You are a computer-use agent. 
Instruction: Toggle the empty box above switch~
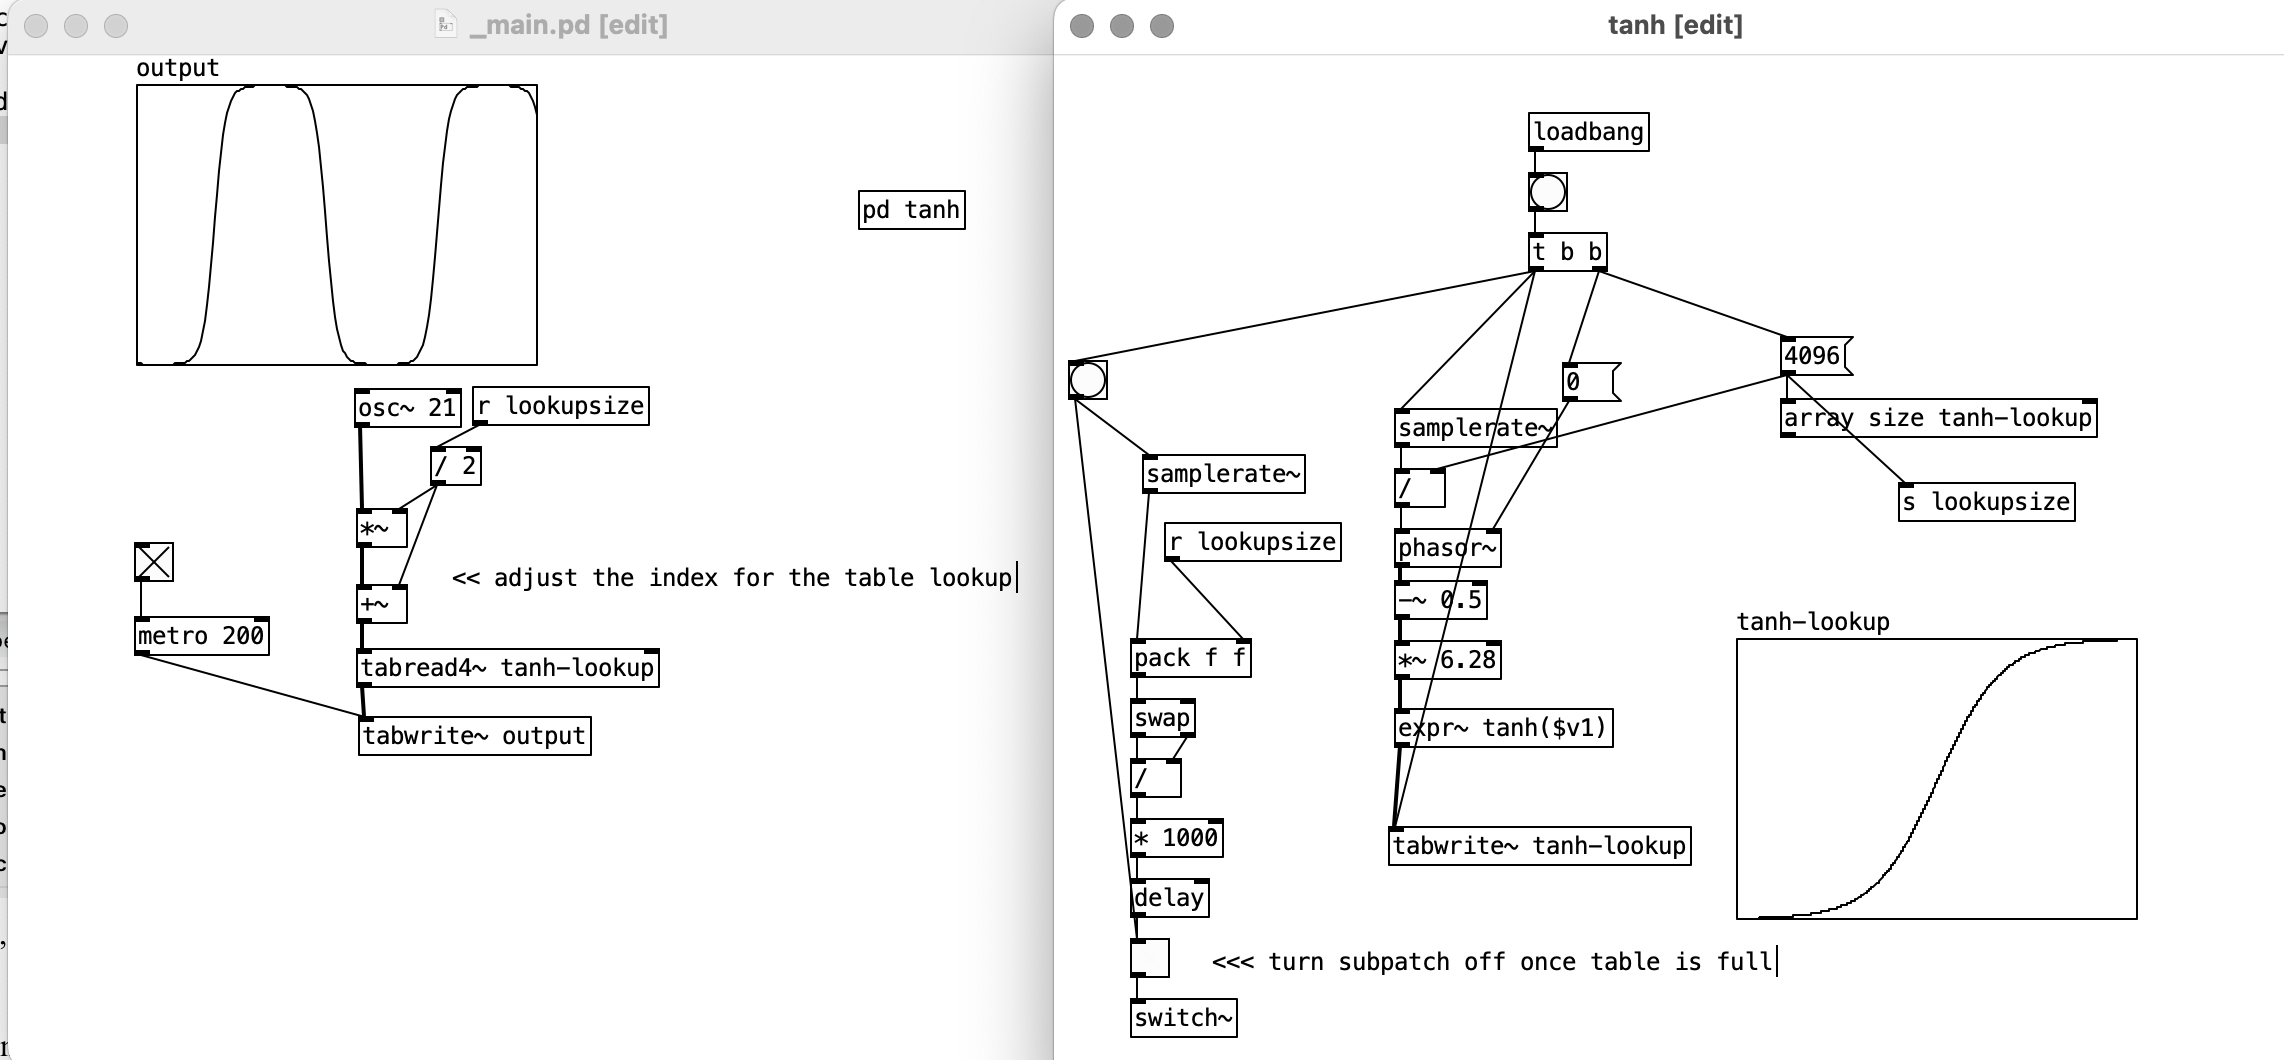1149,958
